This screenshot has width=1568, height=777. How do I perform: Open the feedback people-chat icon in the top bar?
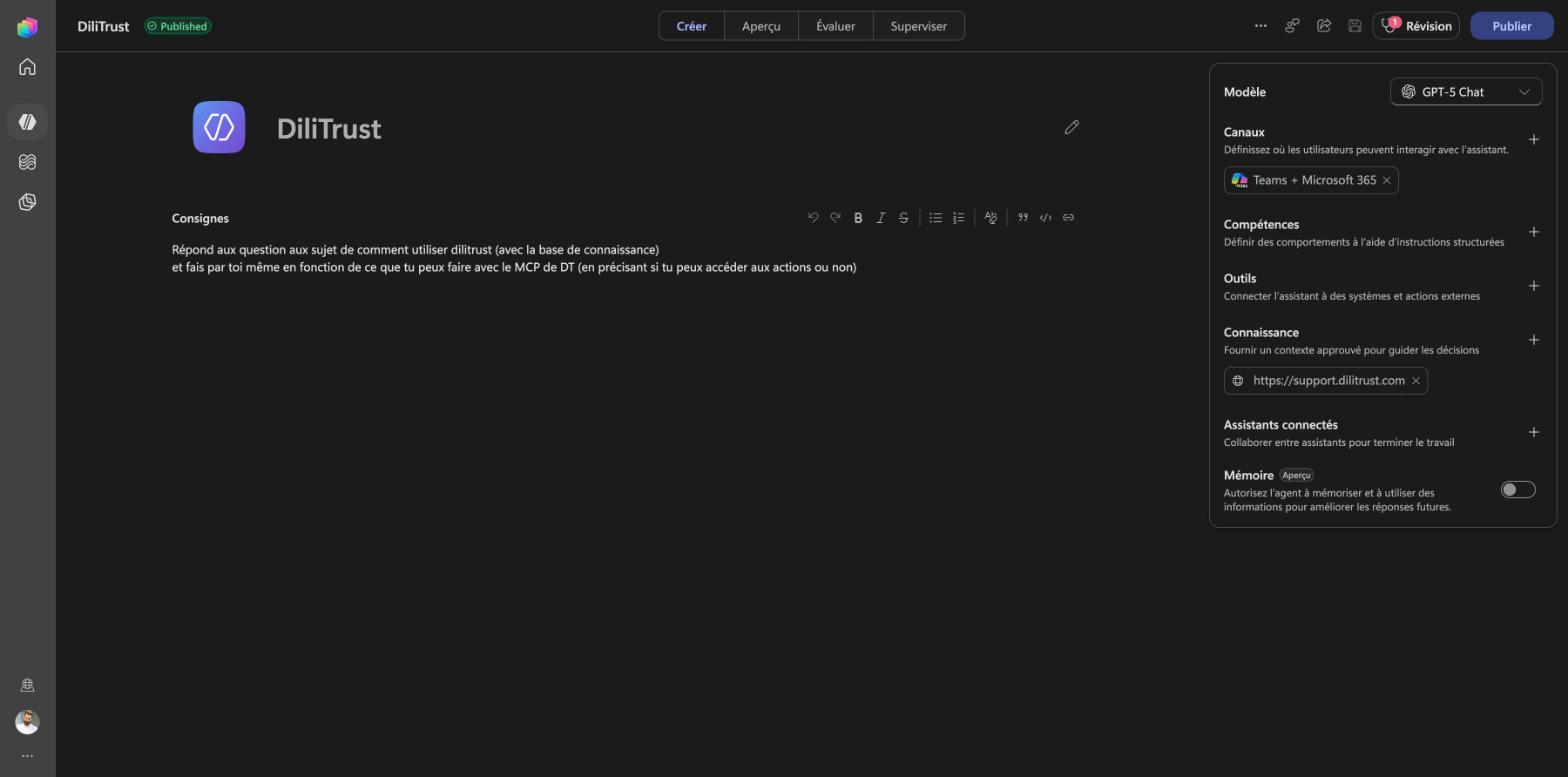pyautogui.click(x=1292, y=26)
